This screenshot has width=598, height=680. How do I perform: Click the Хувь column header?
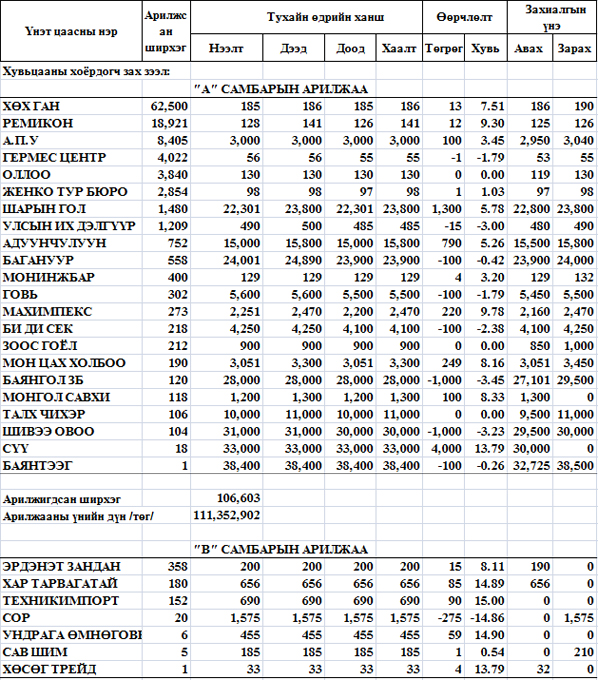pos(486,48)
